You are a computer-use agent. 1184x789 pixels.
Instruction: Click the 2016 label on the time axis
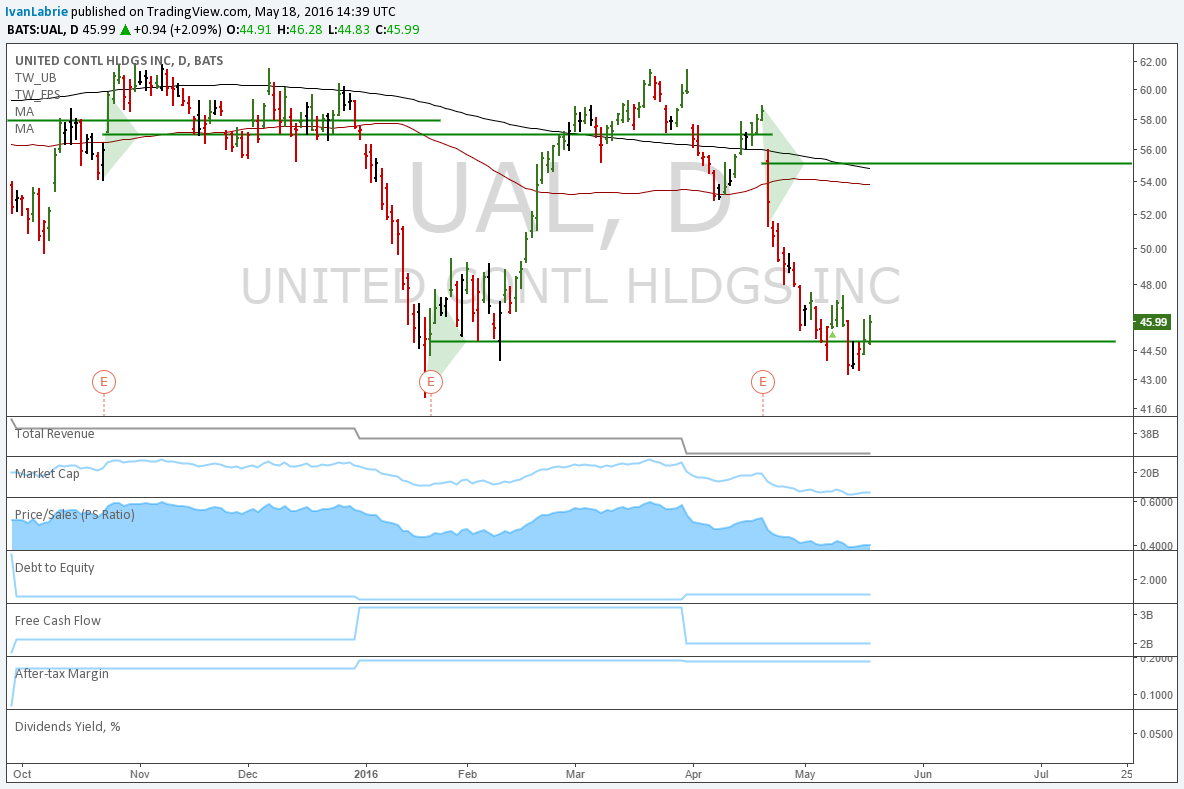pyautogui.click(x=366, y=774)
